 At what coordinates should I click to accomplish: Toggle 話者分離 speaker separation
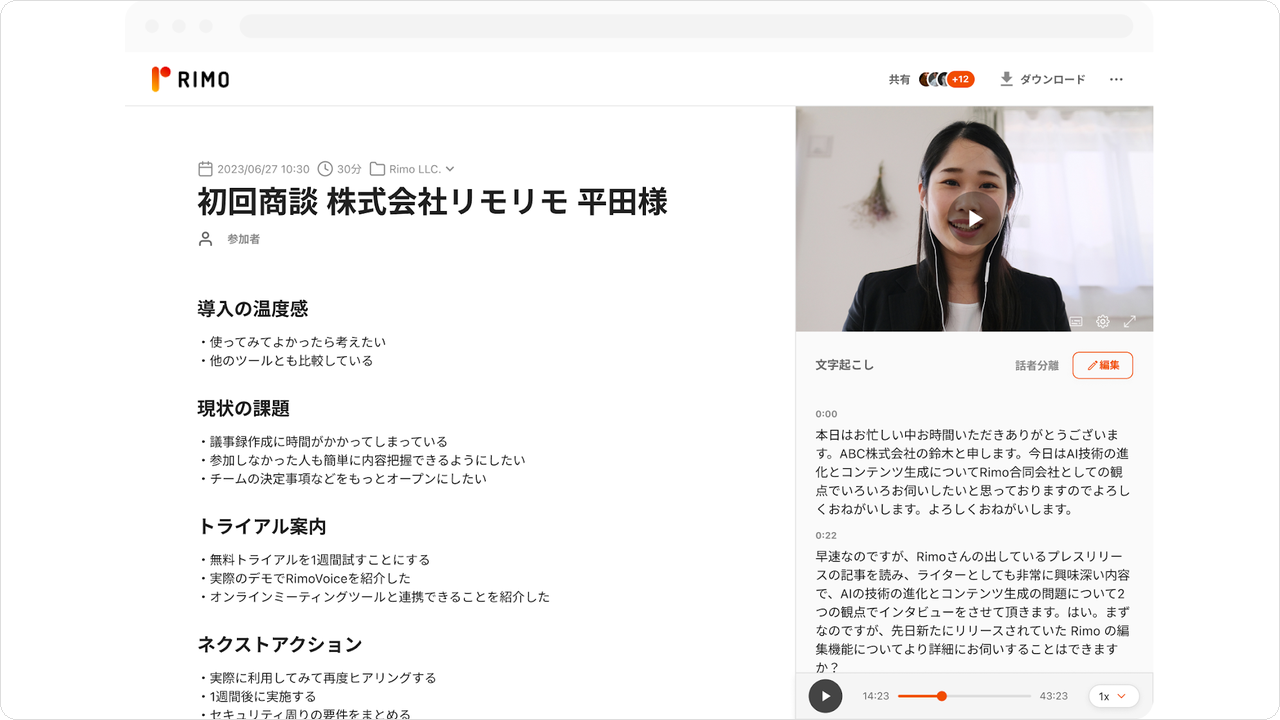1037,366
